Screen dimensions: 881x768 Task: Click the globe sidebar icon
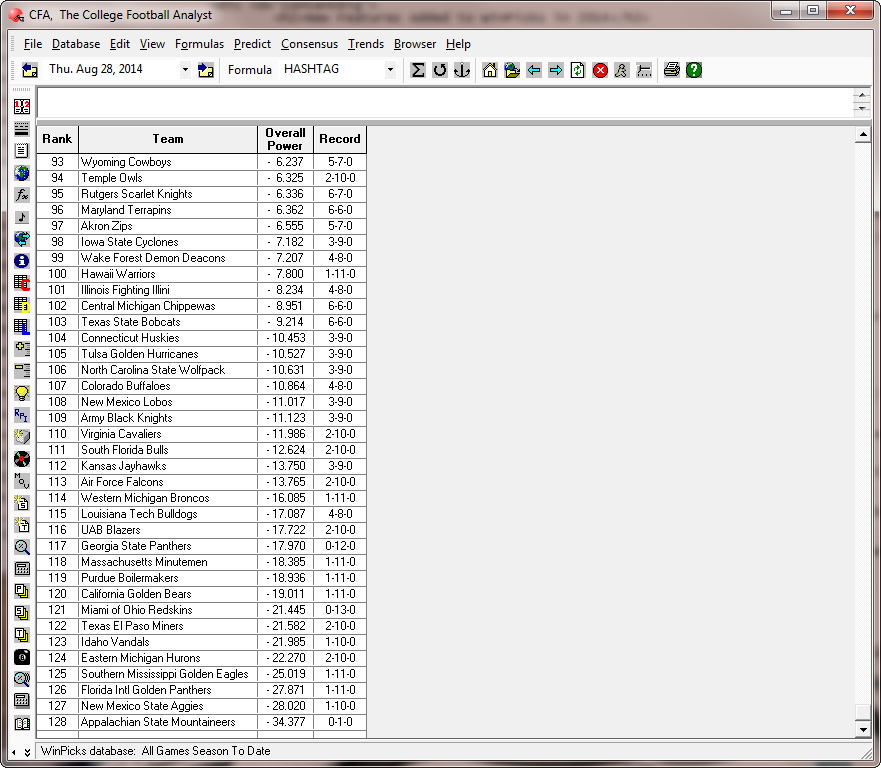(22, 172)
